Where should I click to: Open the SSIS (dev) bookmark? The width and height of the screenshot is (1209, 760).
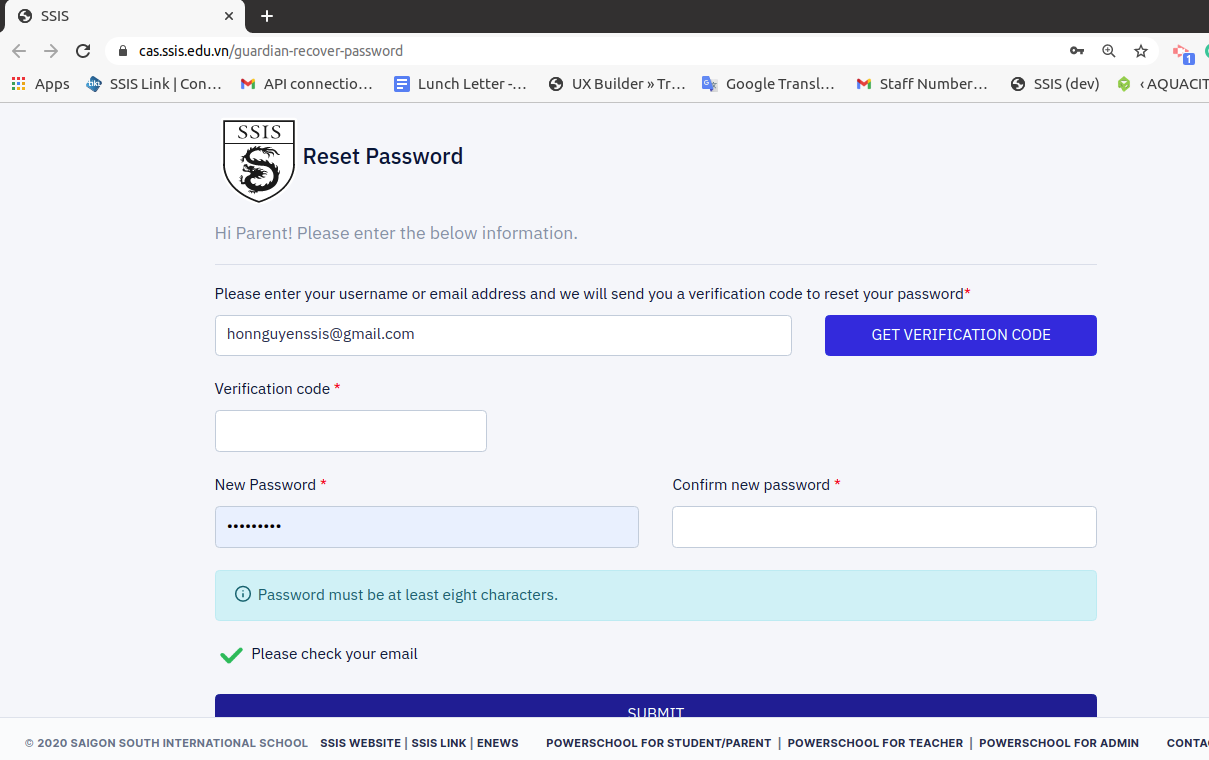point(1055,84)
